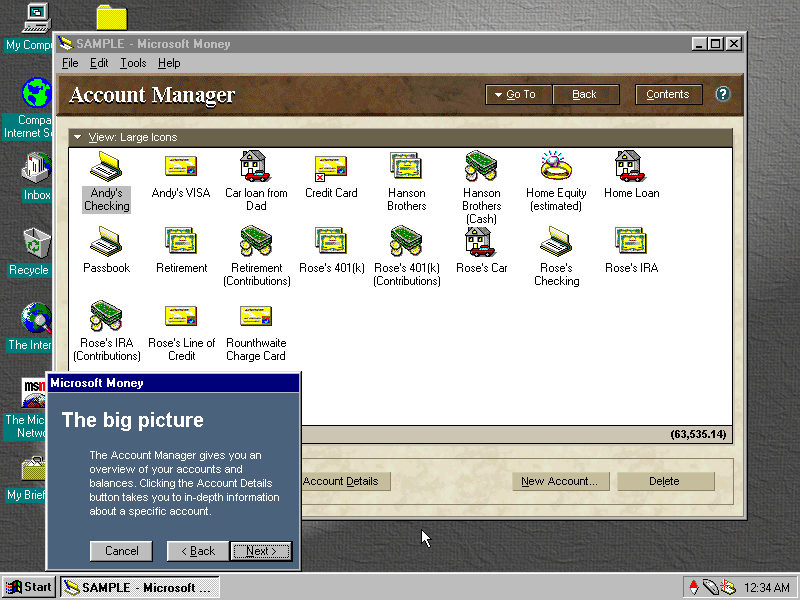This screenshot has width=800, height=600.
Task: Click Next in the tour dialog
Action: coord(261,551)
